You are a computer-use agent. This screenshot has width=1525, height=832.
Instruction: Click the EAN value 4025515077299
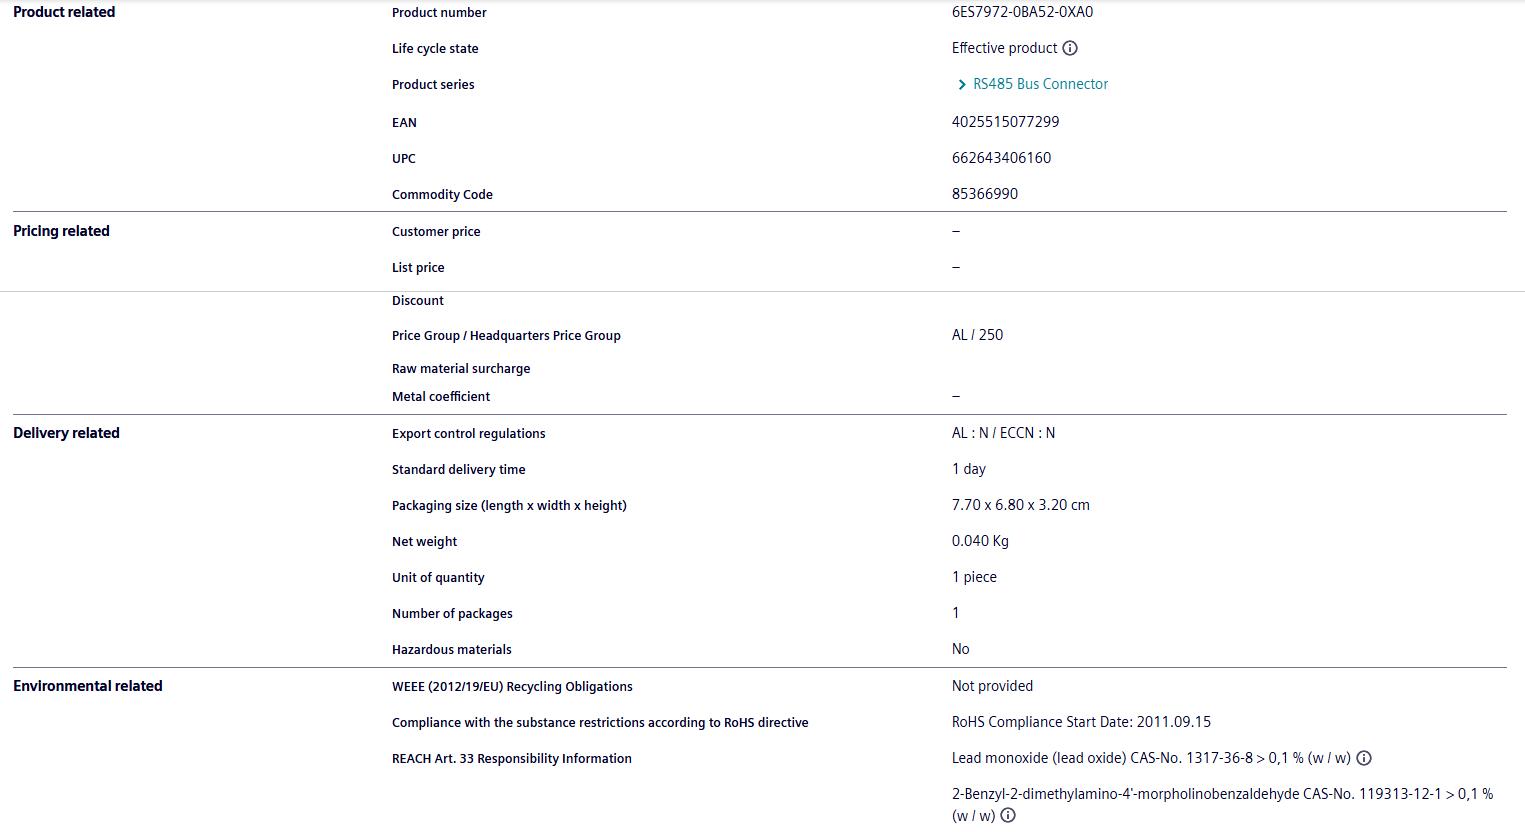(x=1005, y=122)
